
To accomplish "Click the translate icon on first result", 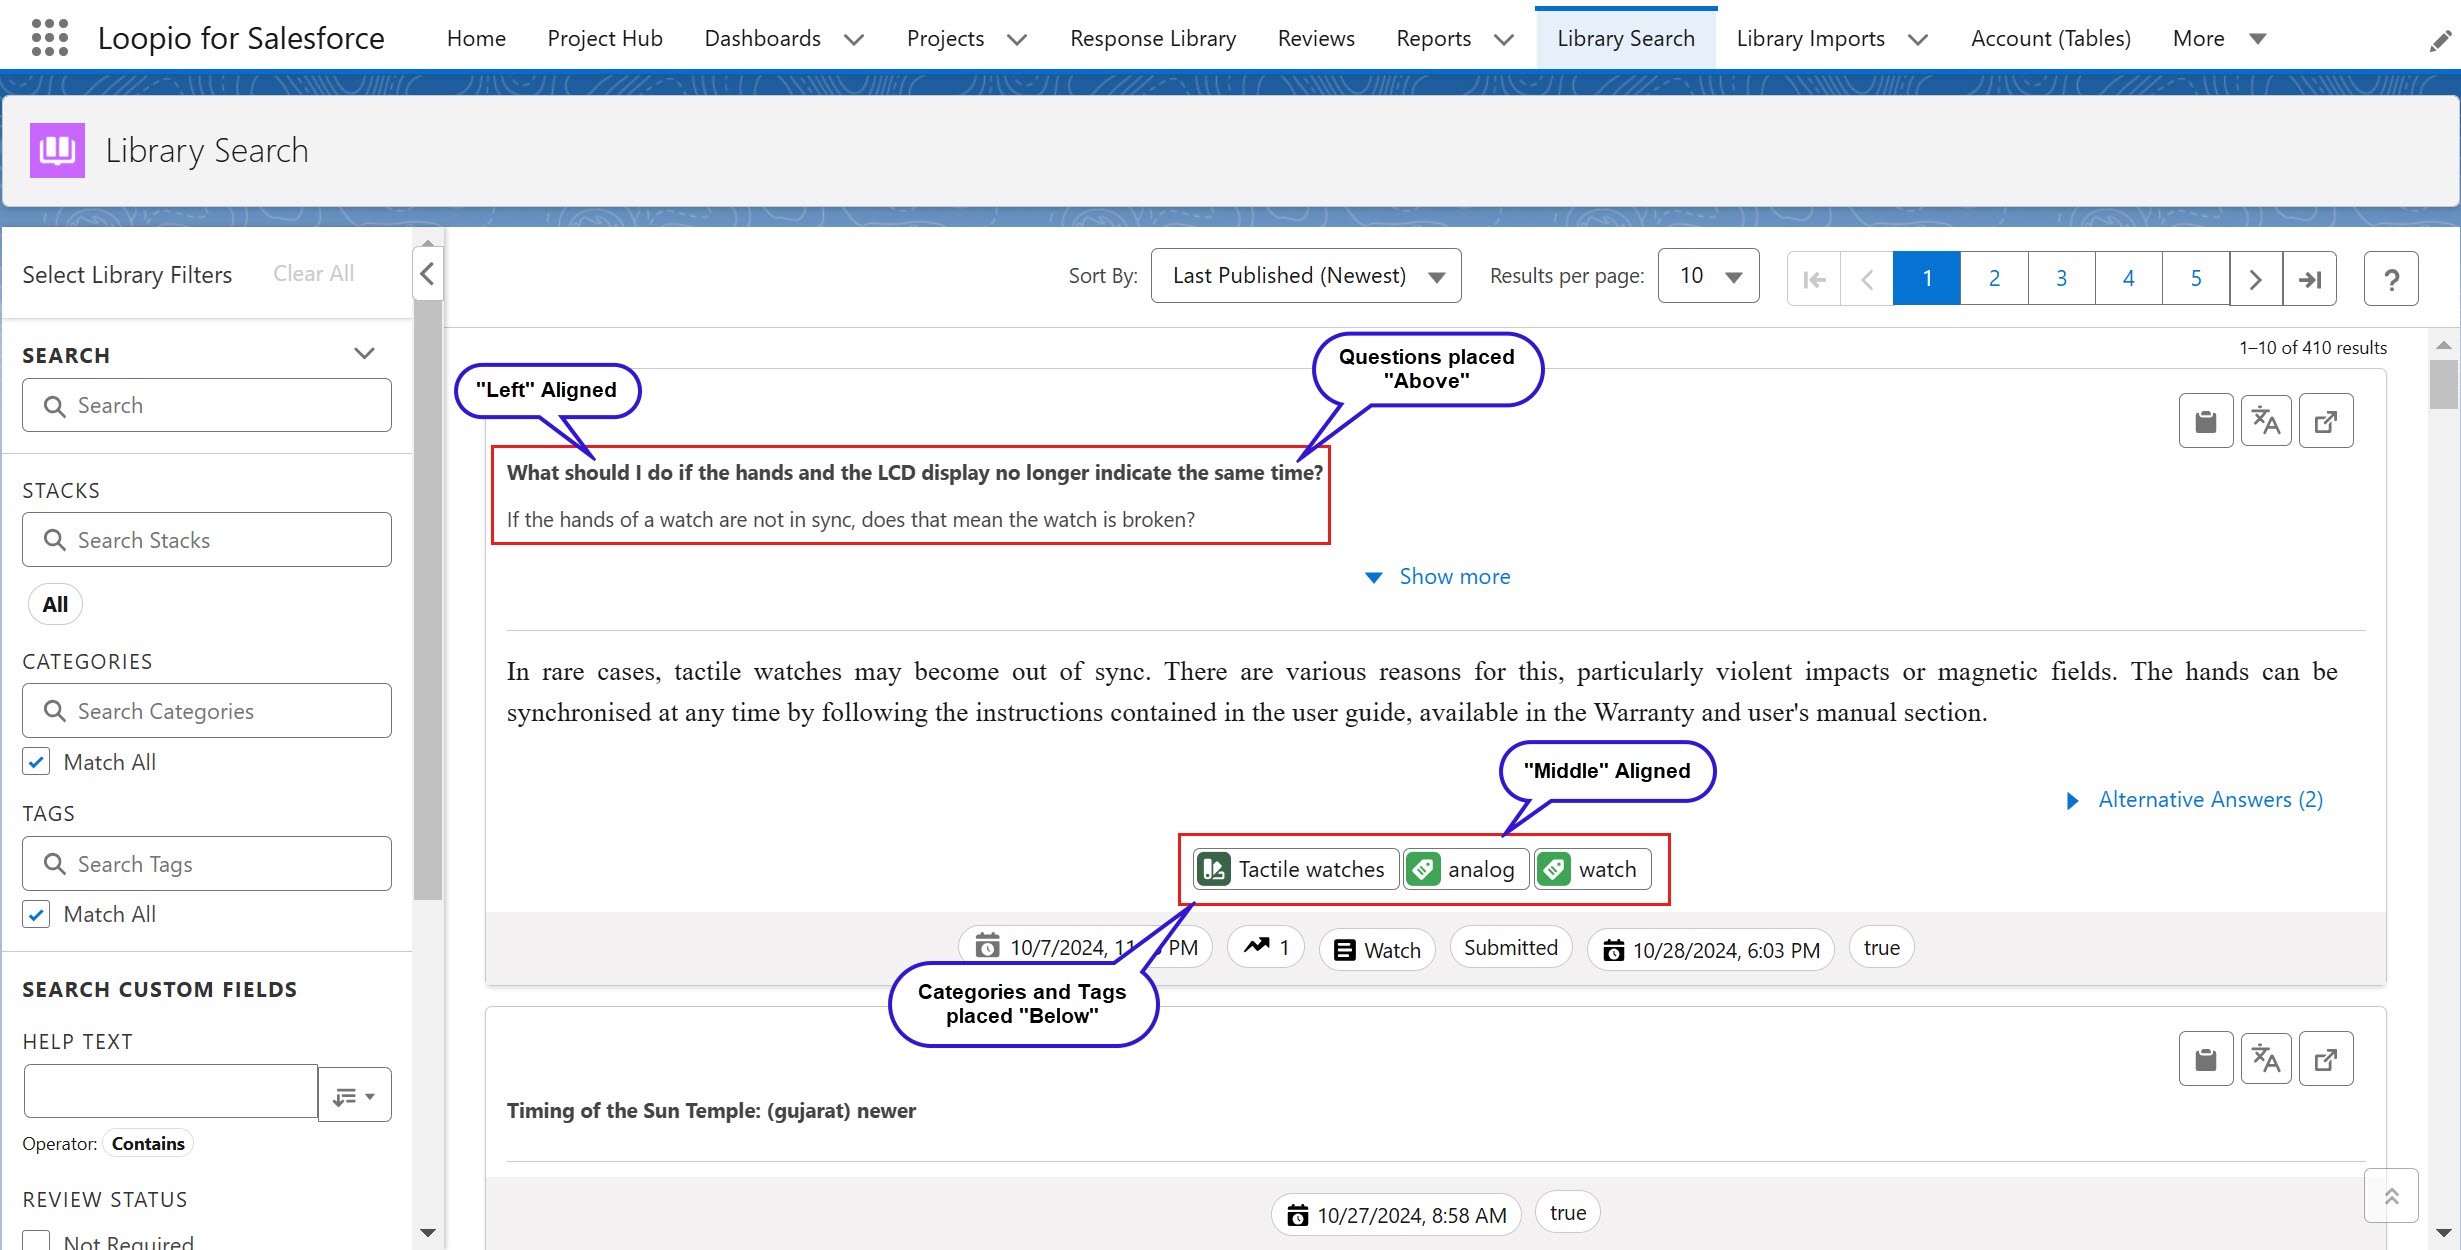I will click(2265, 421).
